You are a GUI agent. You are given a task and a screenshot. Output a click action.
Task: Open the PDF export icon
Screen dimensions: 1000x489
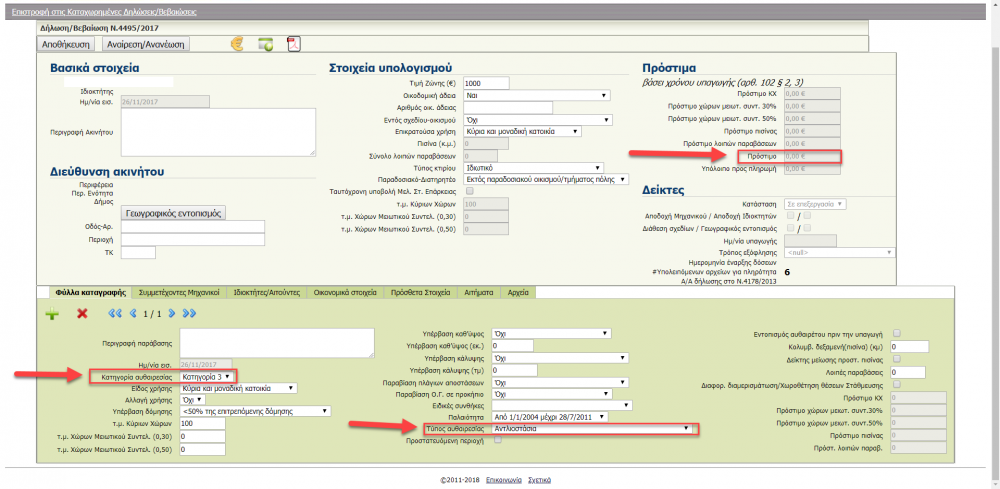pyautogui.click(x=294, y=44)
